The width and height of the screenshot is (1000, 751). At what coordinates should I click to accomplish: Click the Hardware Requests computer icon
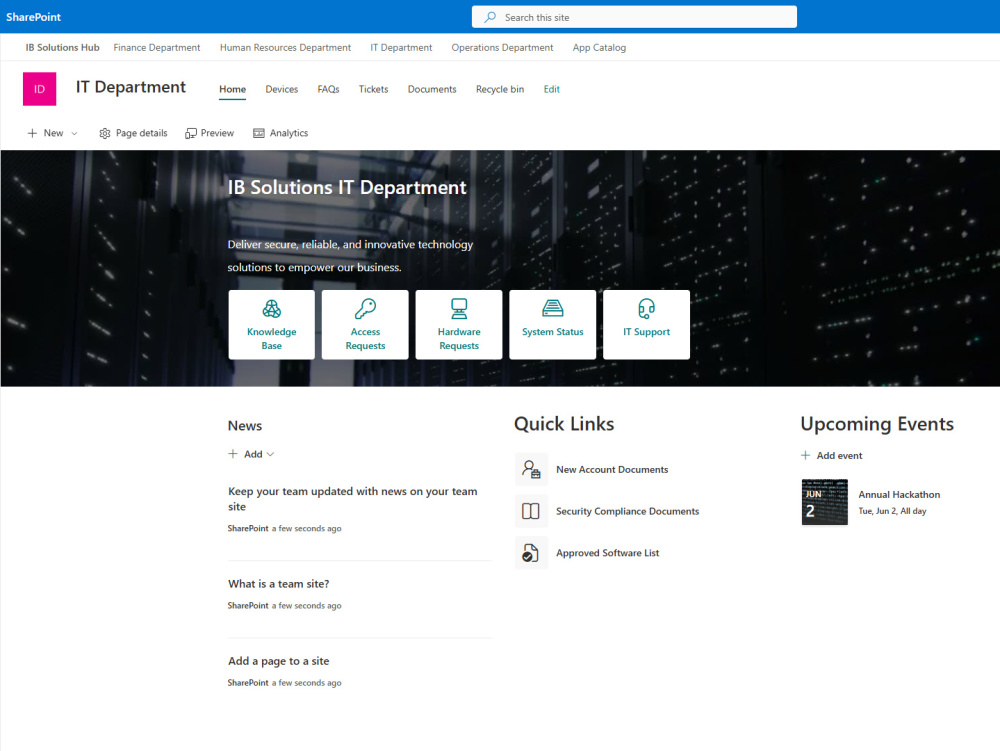(459, 309)
